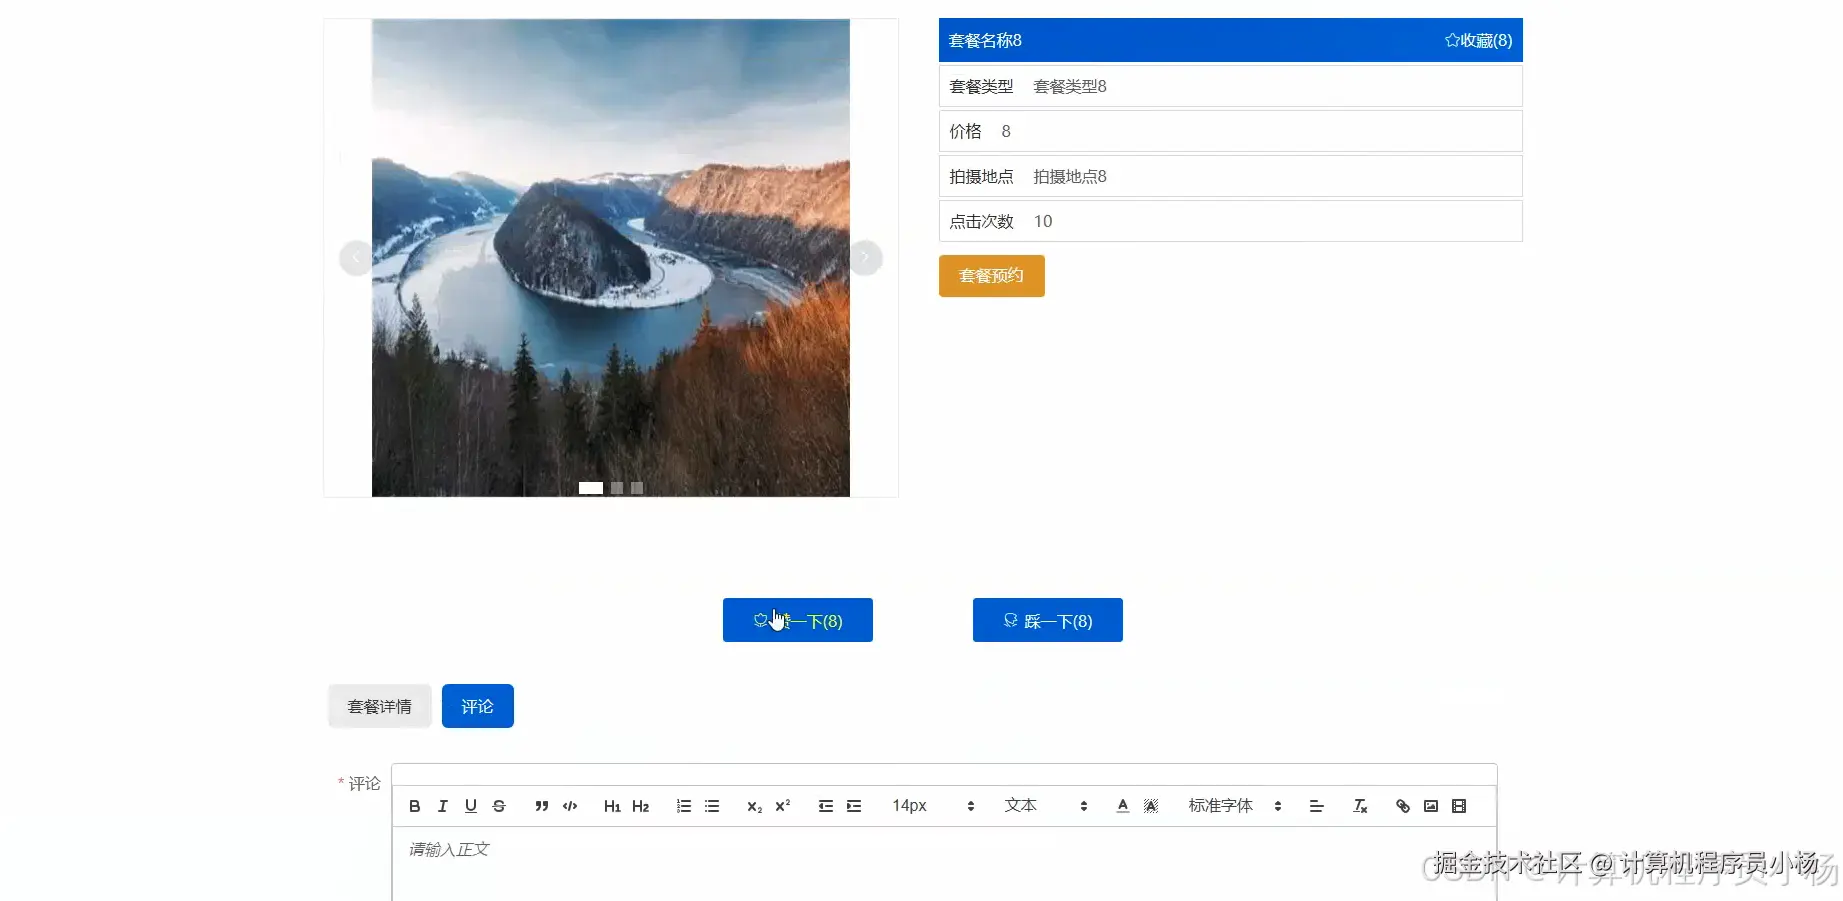Open the 标准字体 font family dropdown

tap(1235, 806)
